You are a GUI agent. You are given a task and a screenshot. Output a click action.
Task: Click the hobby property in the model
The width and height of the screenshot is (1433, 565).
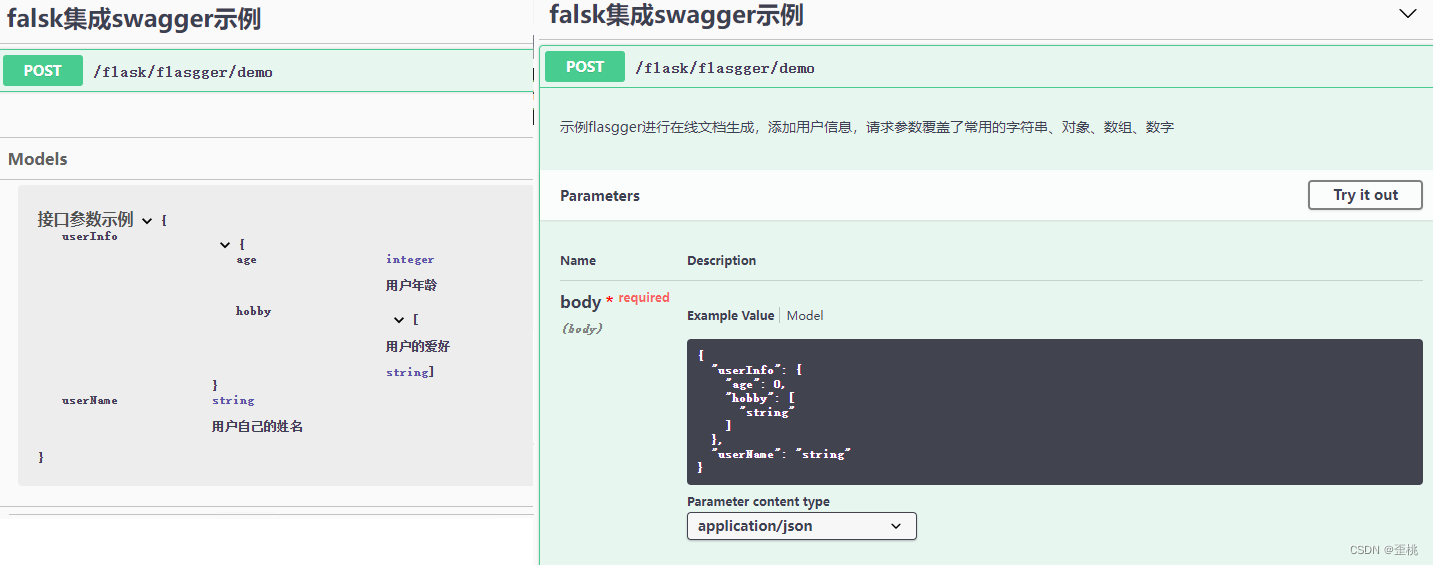(254, 311)
